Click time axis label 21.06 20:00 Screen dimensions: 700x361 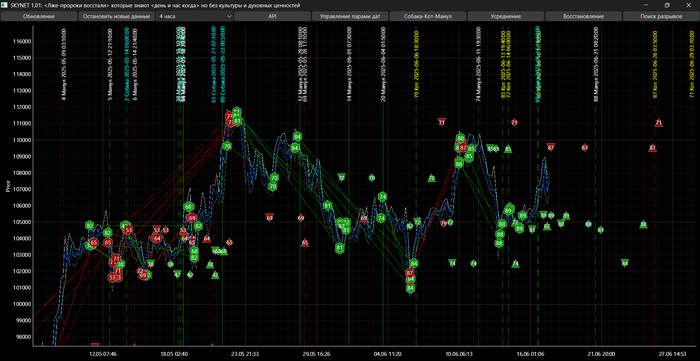[x=600, y=354]
